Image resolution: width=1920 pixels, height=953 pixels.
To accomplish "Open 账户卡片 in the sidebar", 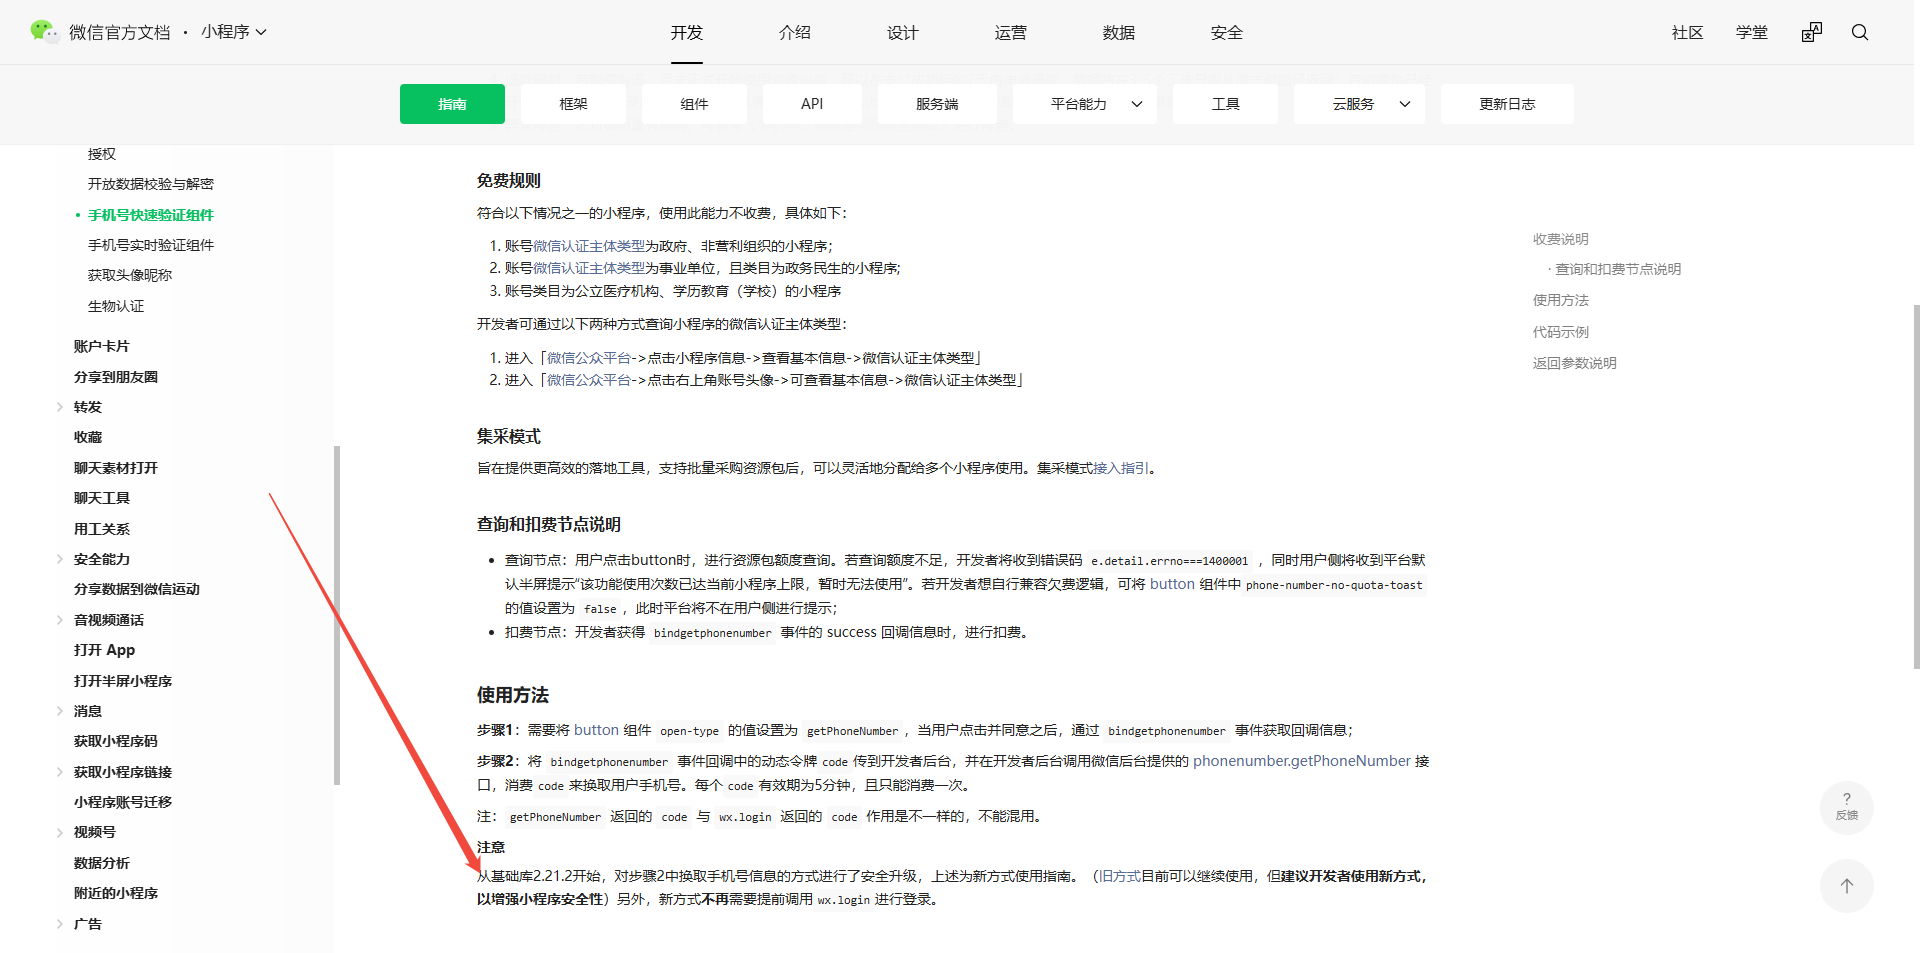I will pos(102,346).
